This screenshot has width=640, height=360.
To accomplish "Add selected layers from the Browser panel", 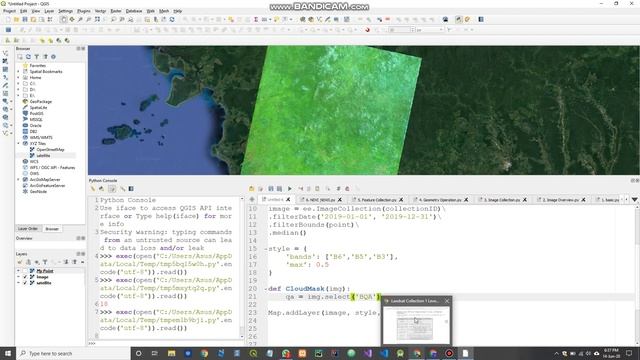I will [x=20, y=57].
